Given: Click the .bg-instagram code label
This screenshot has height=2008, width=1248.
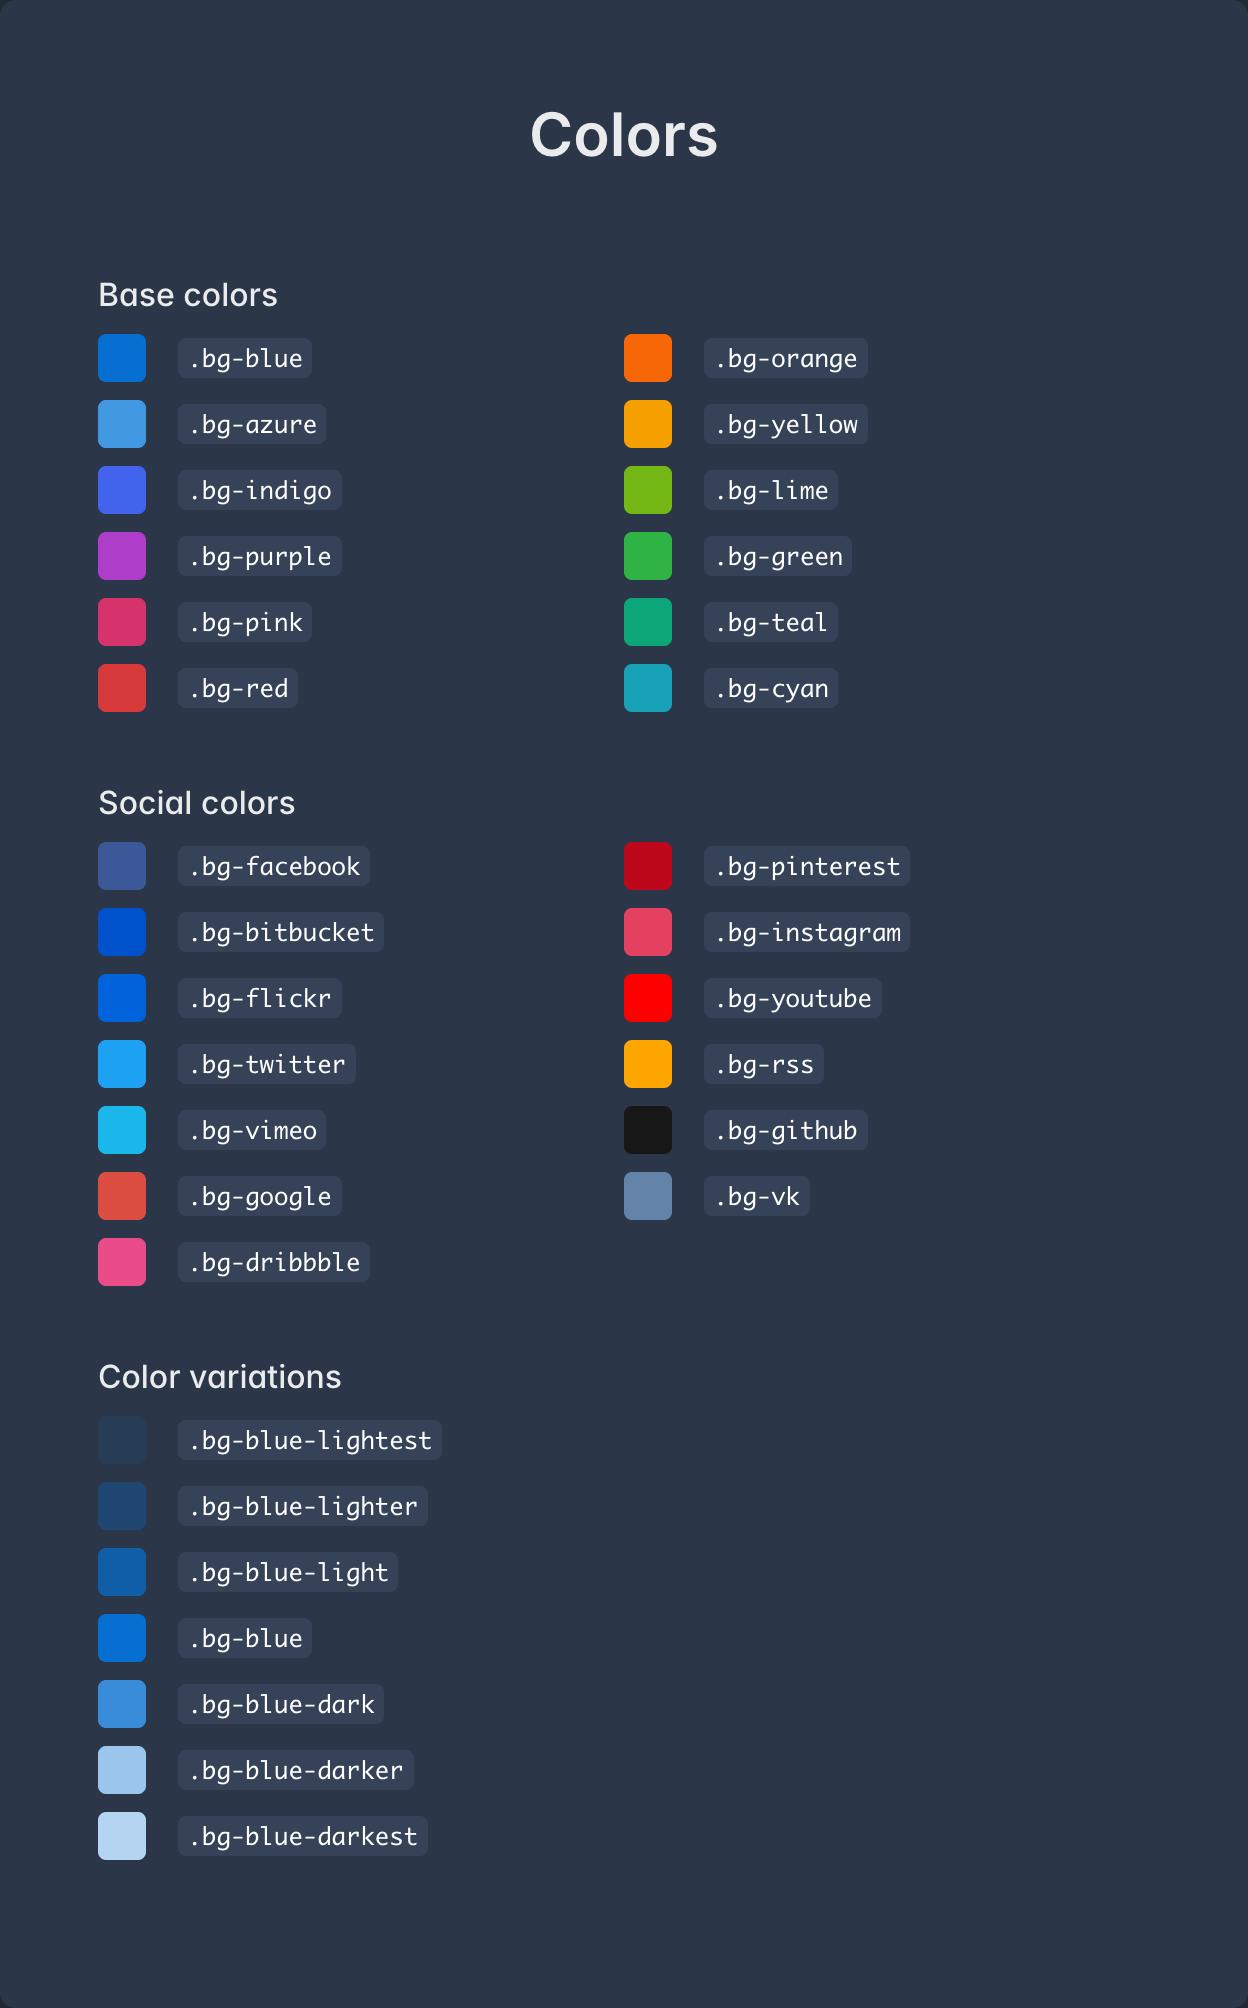Looking at the screenshot, I should coord(807,932).
